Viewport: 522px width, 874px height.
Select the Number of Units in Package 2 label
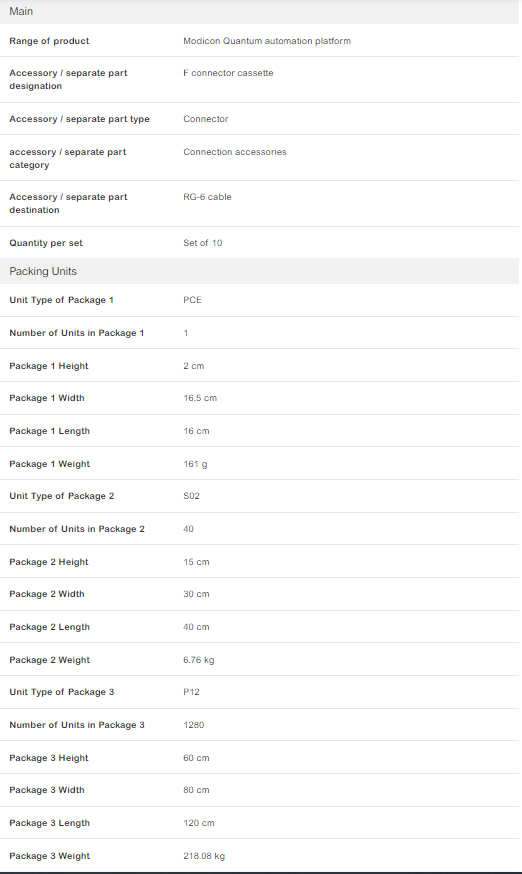[x=77, y=529]
